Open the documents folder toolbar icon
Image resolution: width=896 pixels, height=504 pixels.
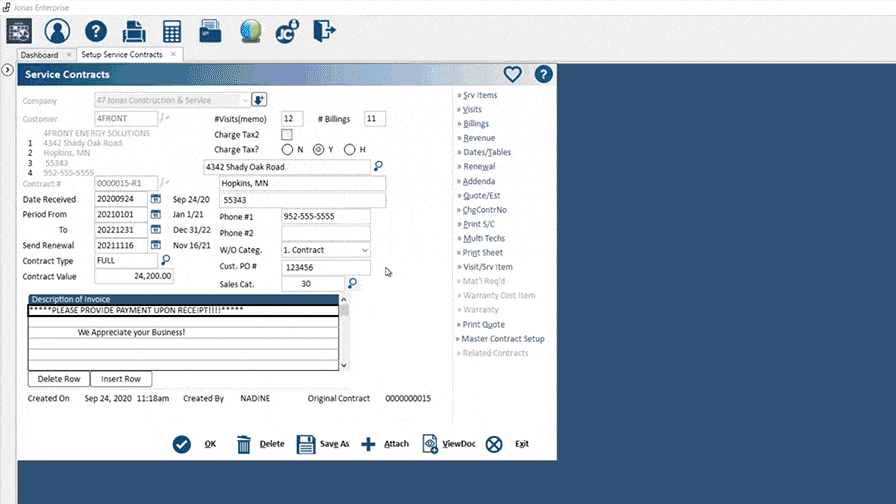coord(210,31)
